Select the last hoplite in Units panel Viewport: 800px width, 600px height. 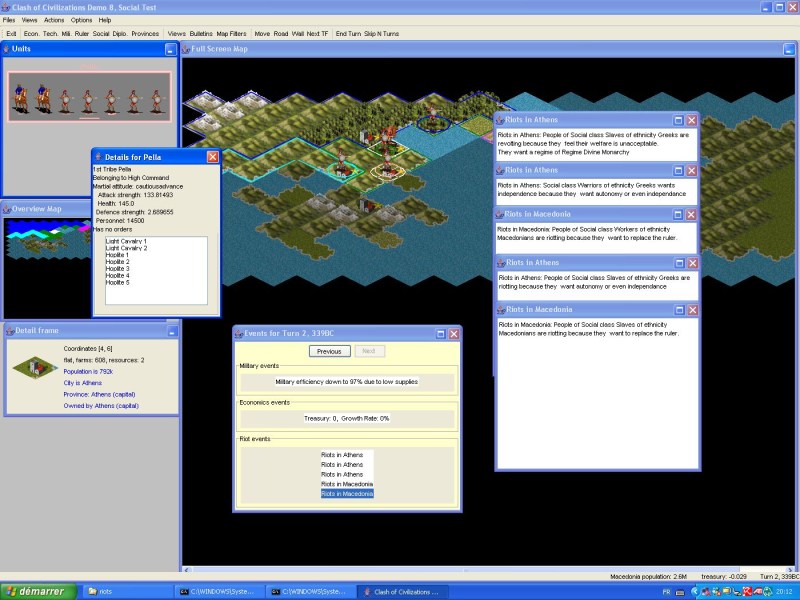(154, 98)
